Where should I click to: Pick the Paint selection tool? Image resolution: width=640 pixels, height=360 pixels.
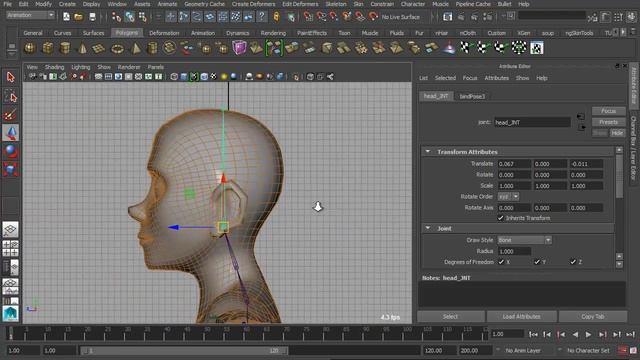11,115
